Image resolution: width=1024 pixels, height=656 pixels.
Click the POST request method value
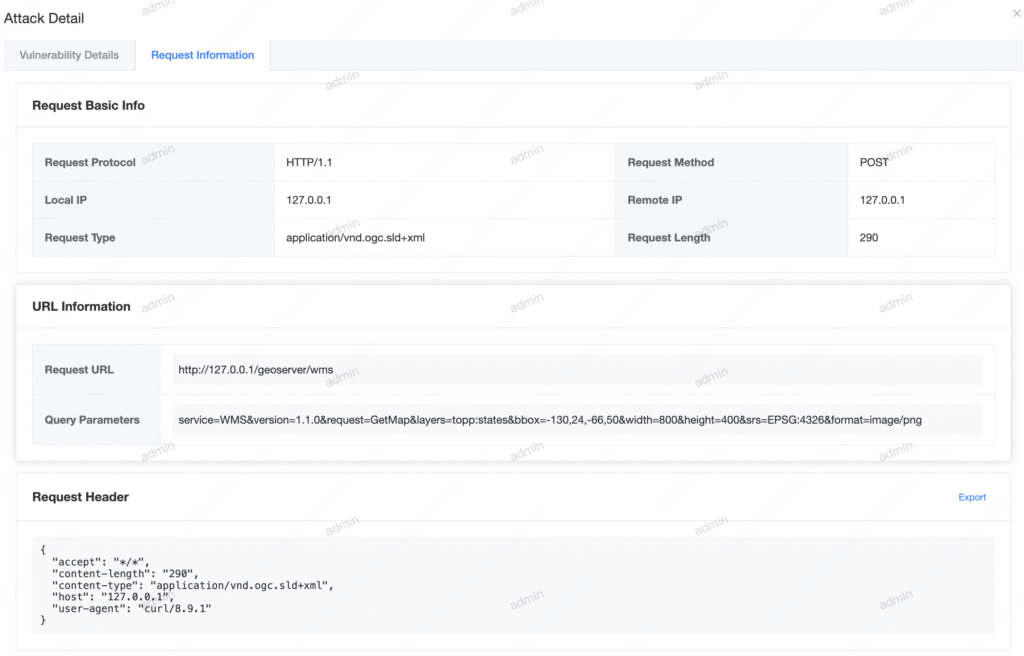coord(874,162)
